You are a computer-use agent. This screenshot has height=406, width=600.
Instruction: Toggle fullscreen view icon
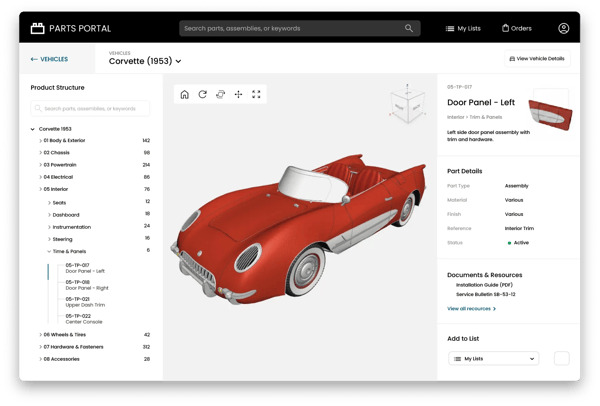click(x=256, y=94)
